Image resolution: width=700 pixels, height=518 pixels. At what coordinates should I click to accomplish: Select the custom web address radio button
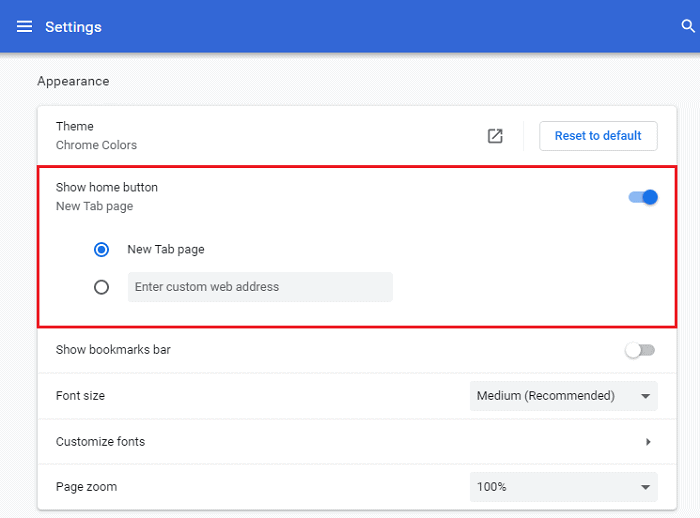point(101,287)
